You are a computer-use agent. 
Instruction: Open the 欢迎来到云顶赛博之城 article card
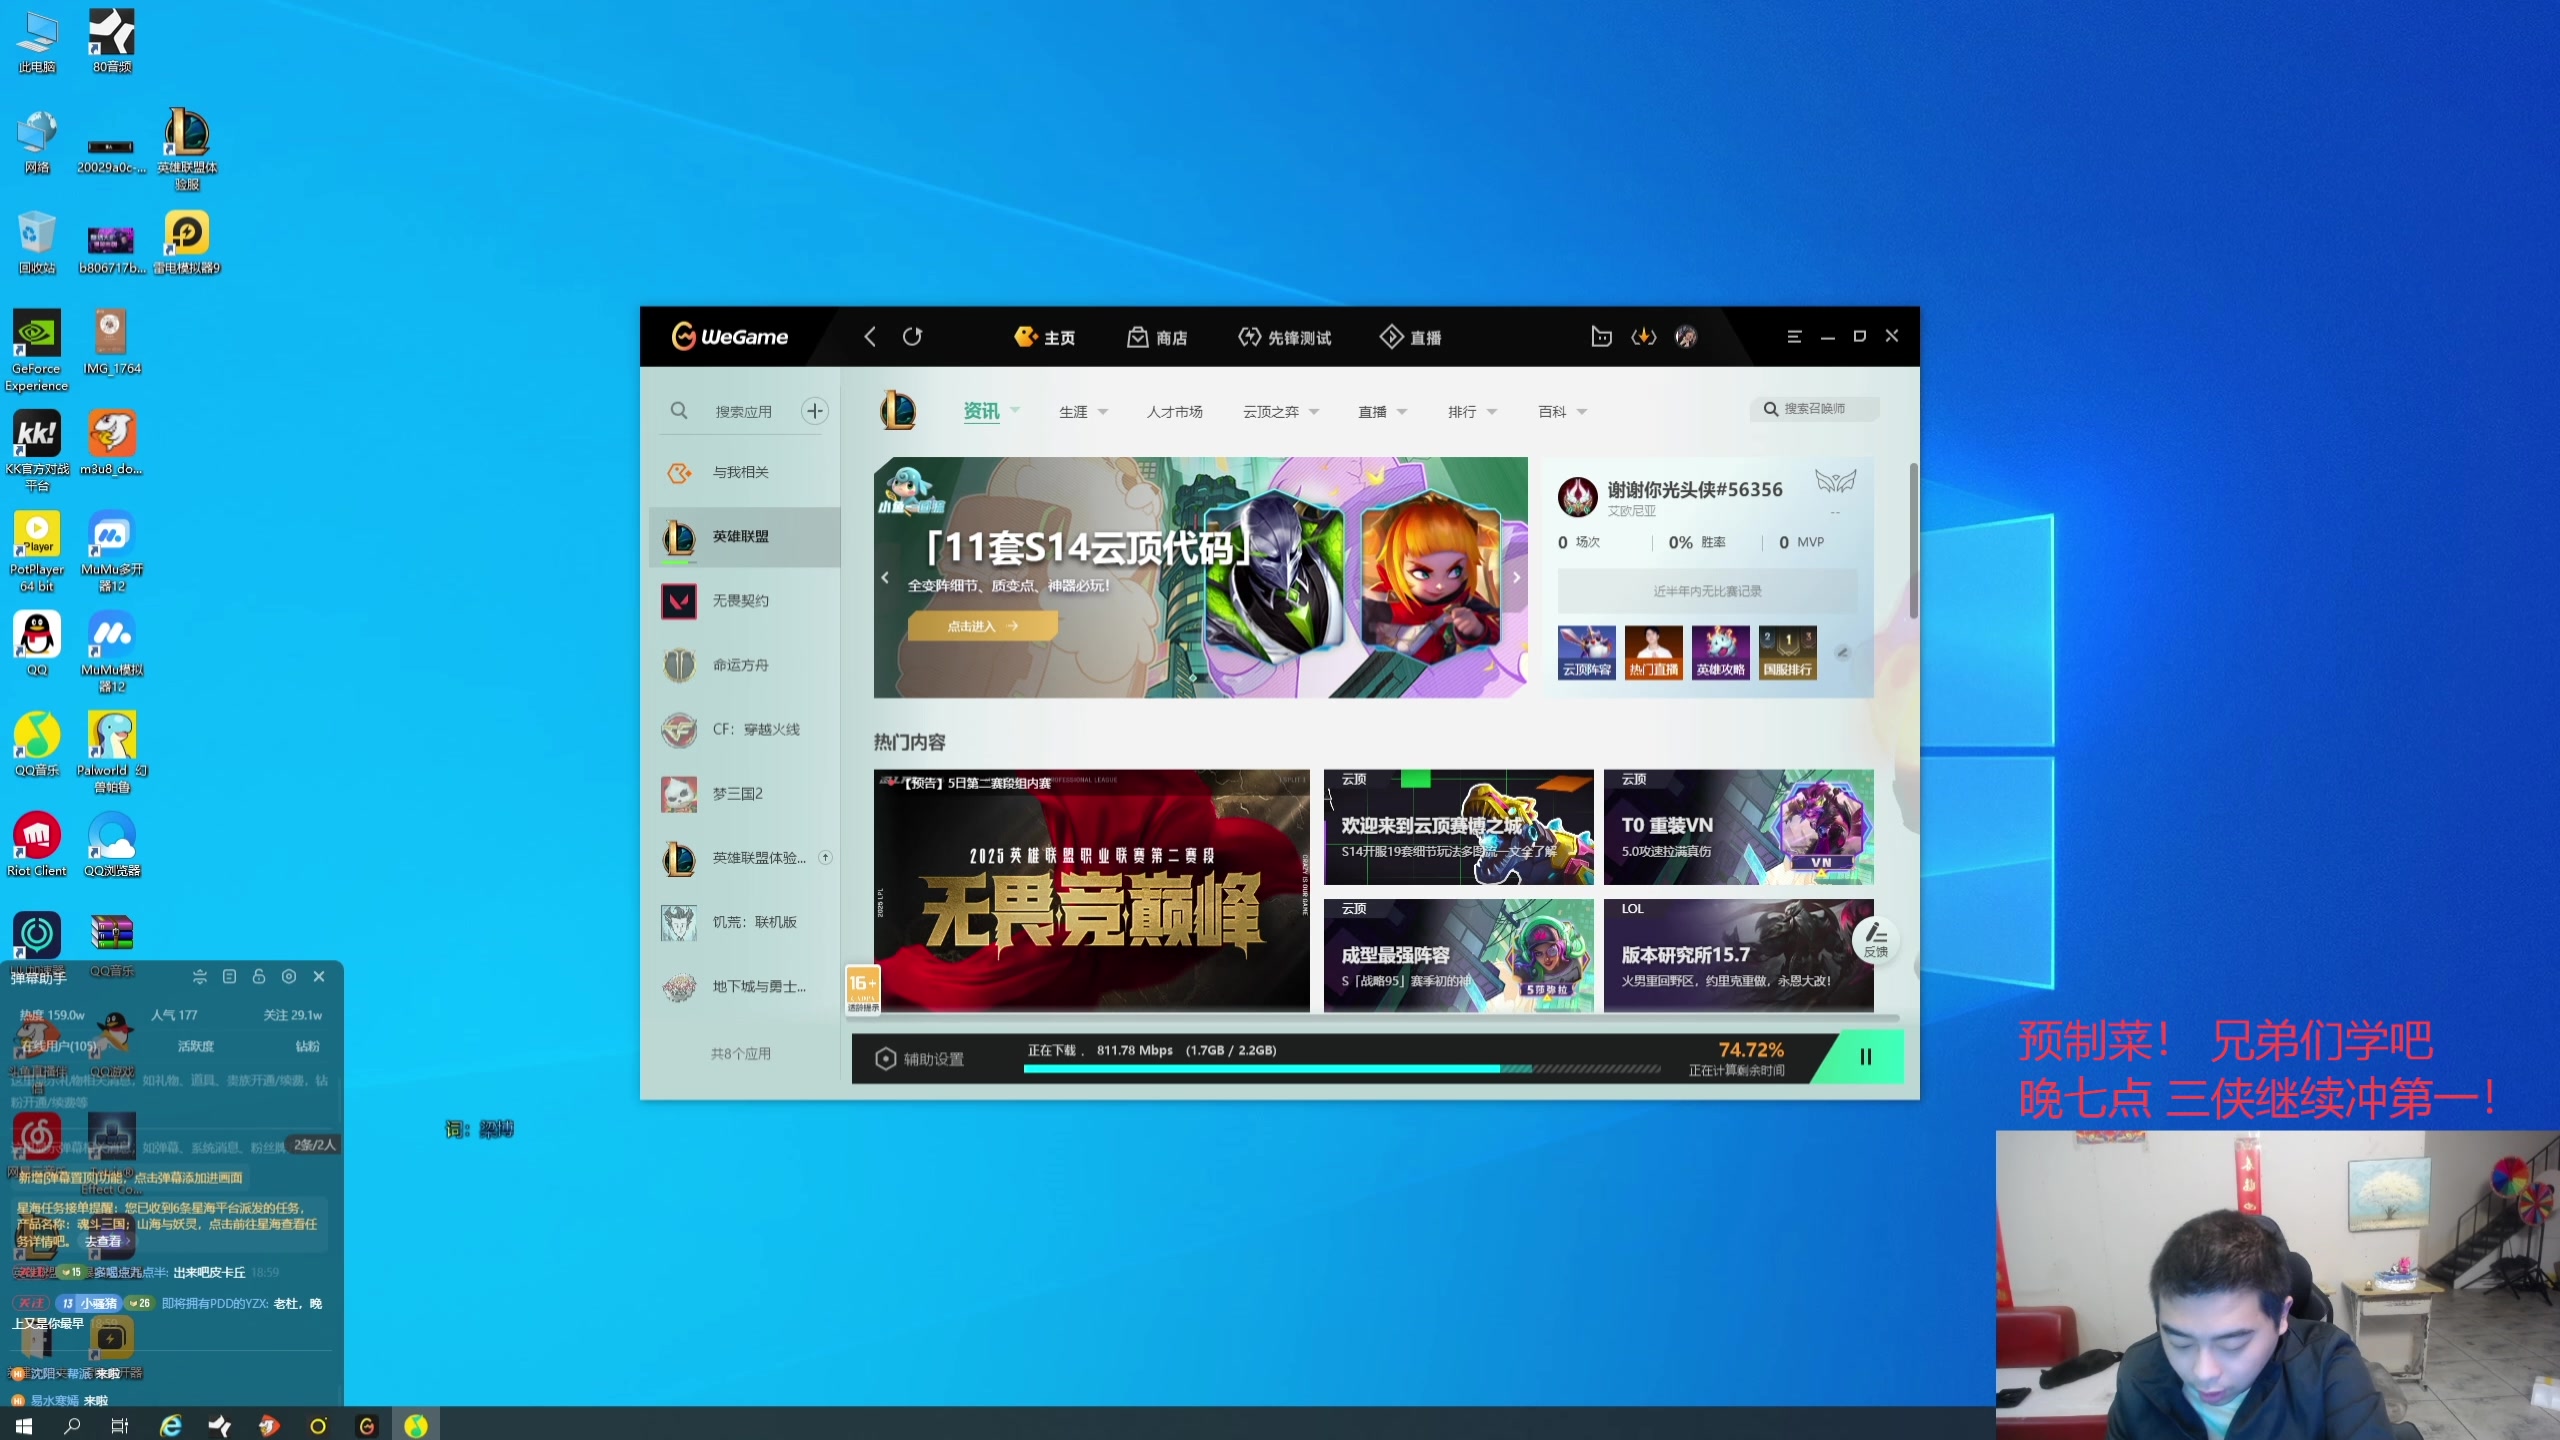point(1458,827)
